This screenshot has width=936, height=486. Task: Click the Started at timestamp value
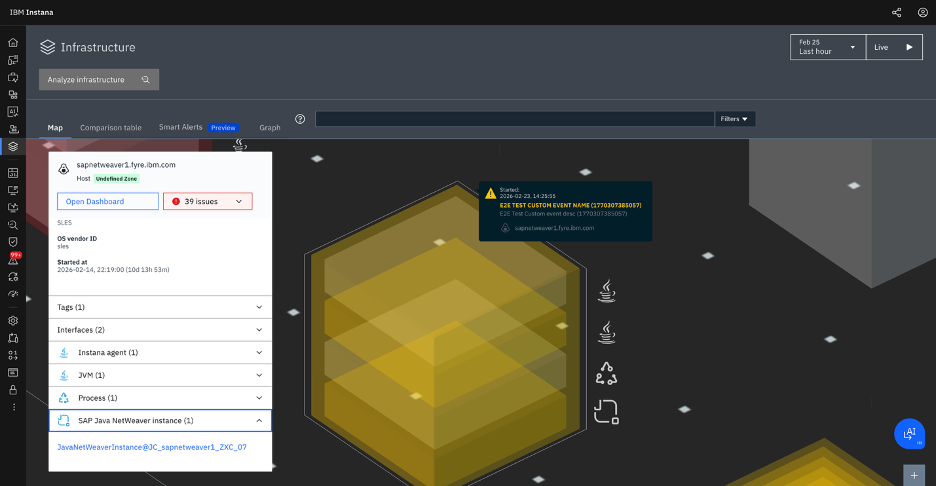113,270
